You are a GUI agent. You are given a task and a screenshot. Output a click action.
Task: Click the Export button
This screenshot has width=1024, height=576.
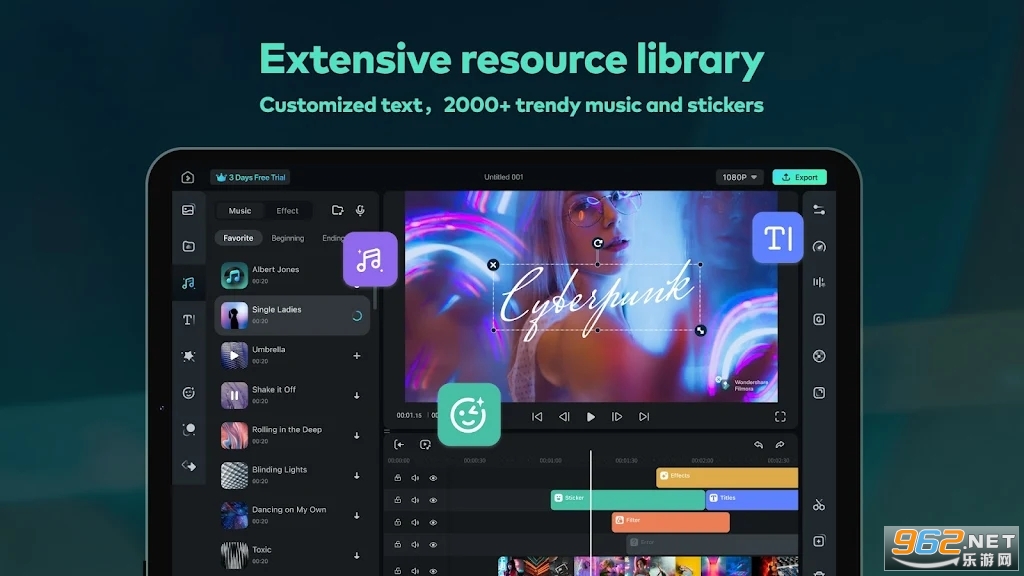click(x=799, y=177)
